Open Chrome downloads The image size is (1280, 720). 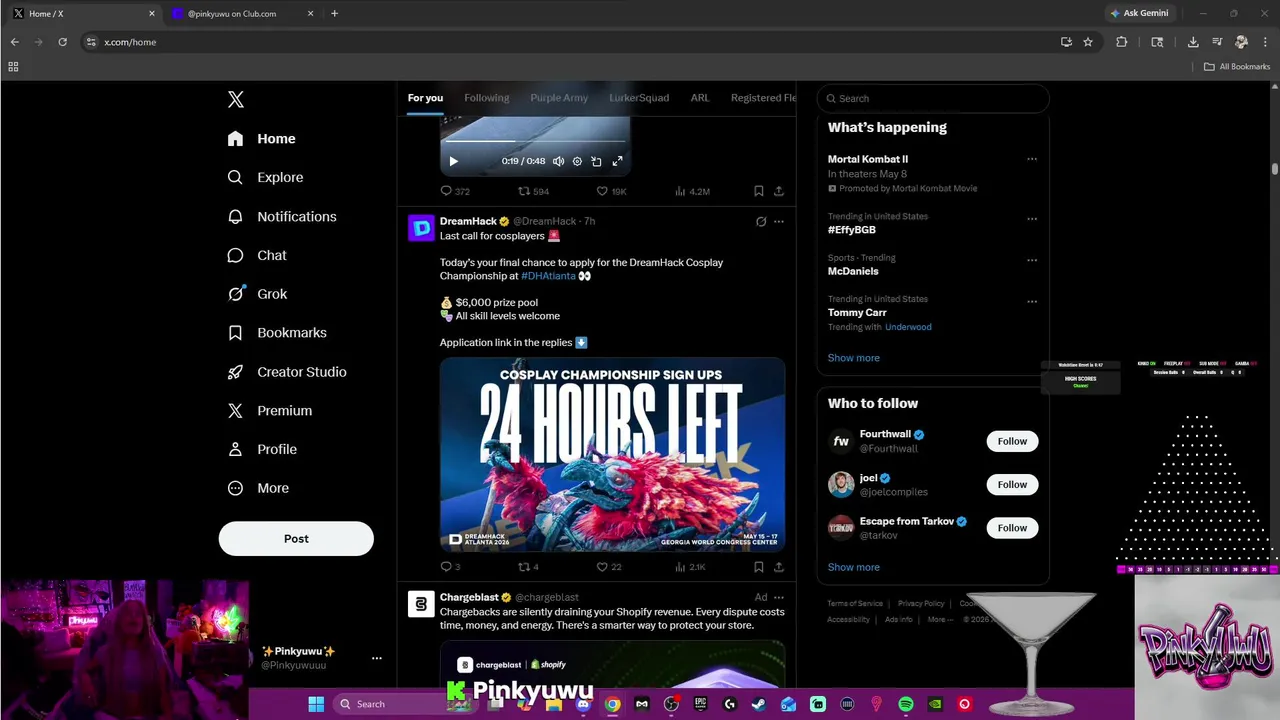pyautogui.click(x=1193, y=42)
